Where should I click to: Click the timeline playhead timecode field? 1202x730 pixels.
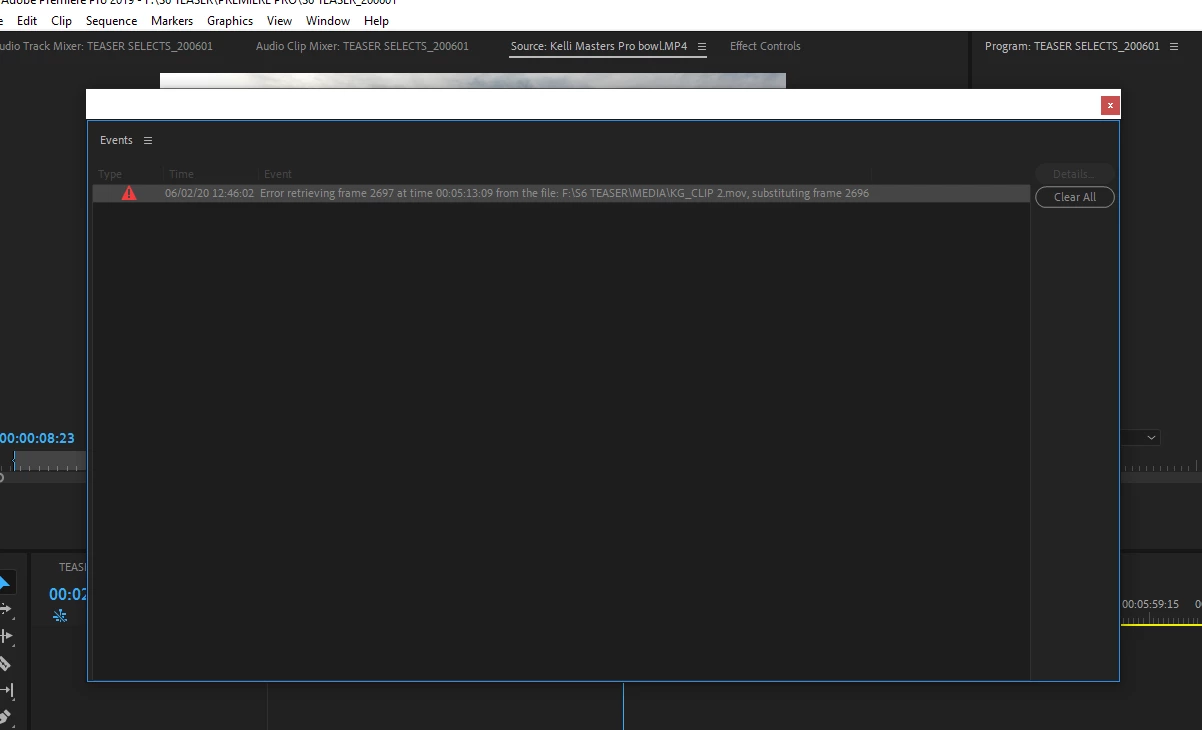(69, 594)
